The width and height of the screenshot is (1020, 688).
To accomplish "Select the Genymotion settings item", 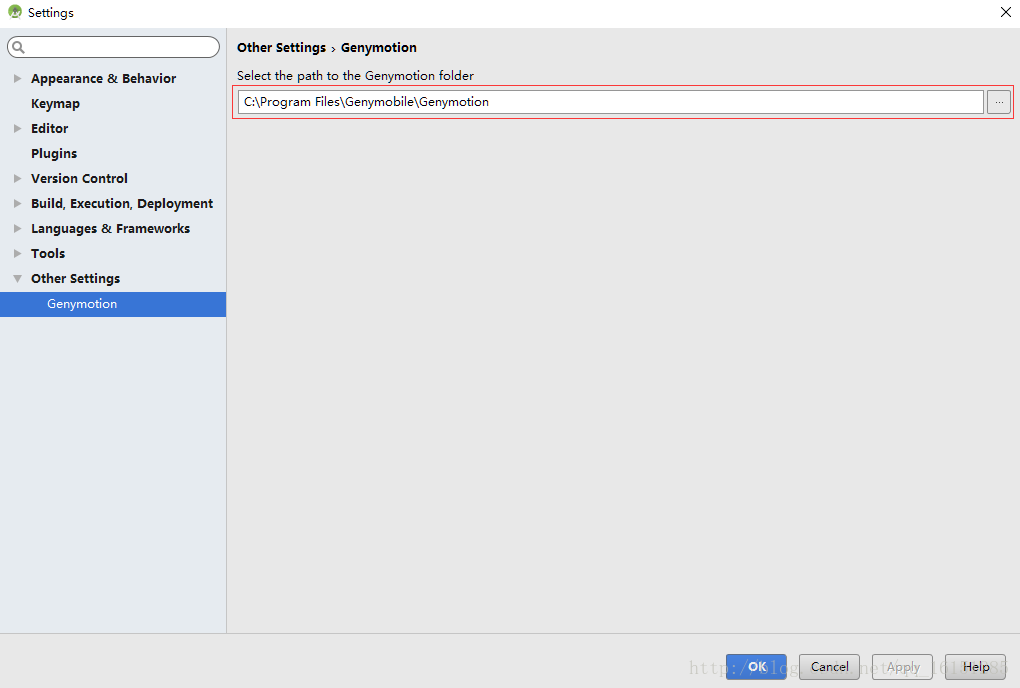I will (x=82, y=304).
